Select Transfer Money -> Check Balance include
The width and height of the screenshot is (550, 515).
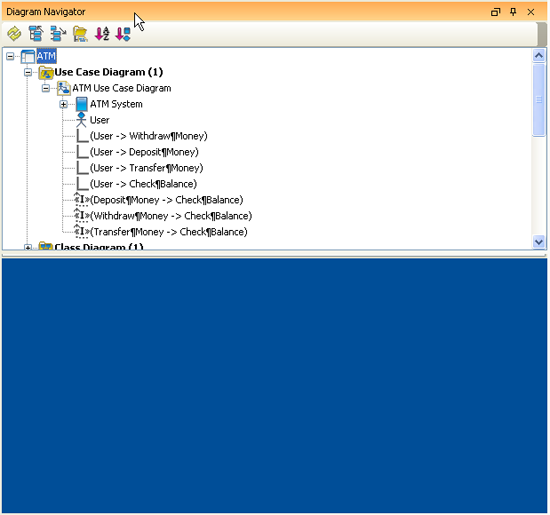point(169,232)
